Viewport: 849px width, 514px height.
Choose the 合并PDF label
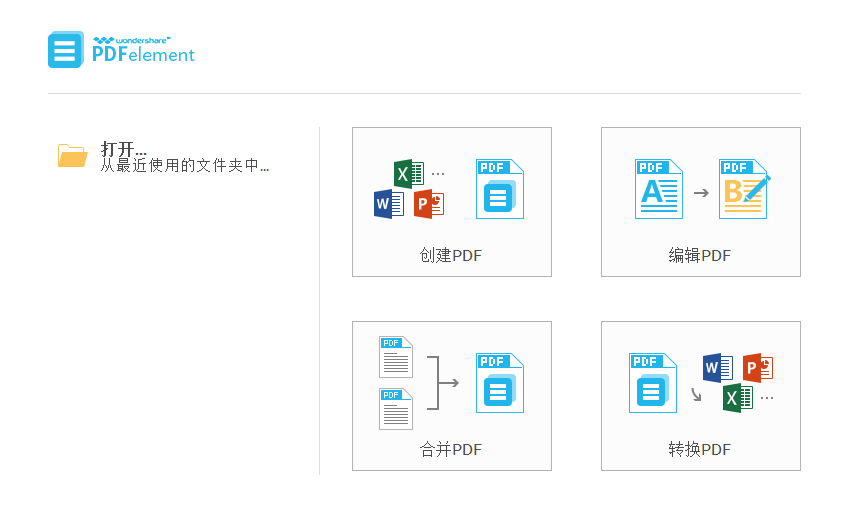click(x=451, y=450)
